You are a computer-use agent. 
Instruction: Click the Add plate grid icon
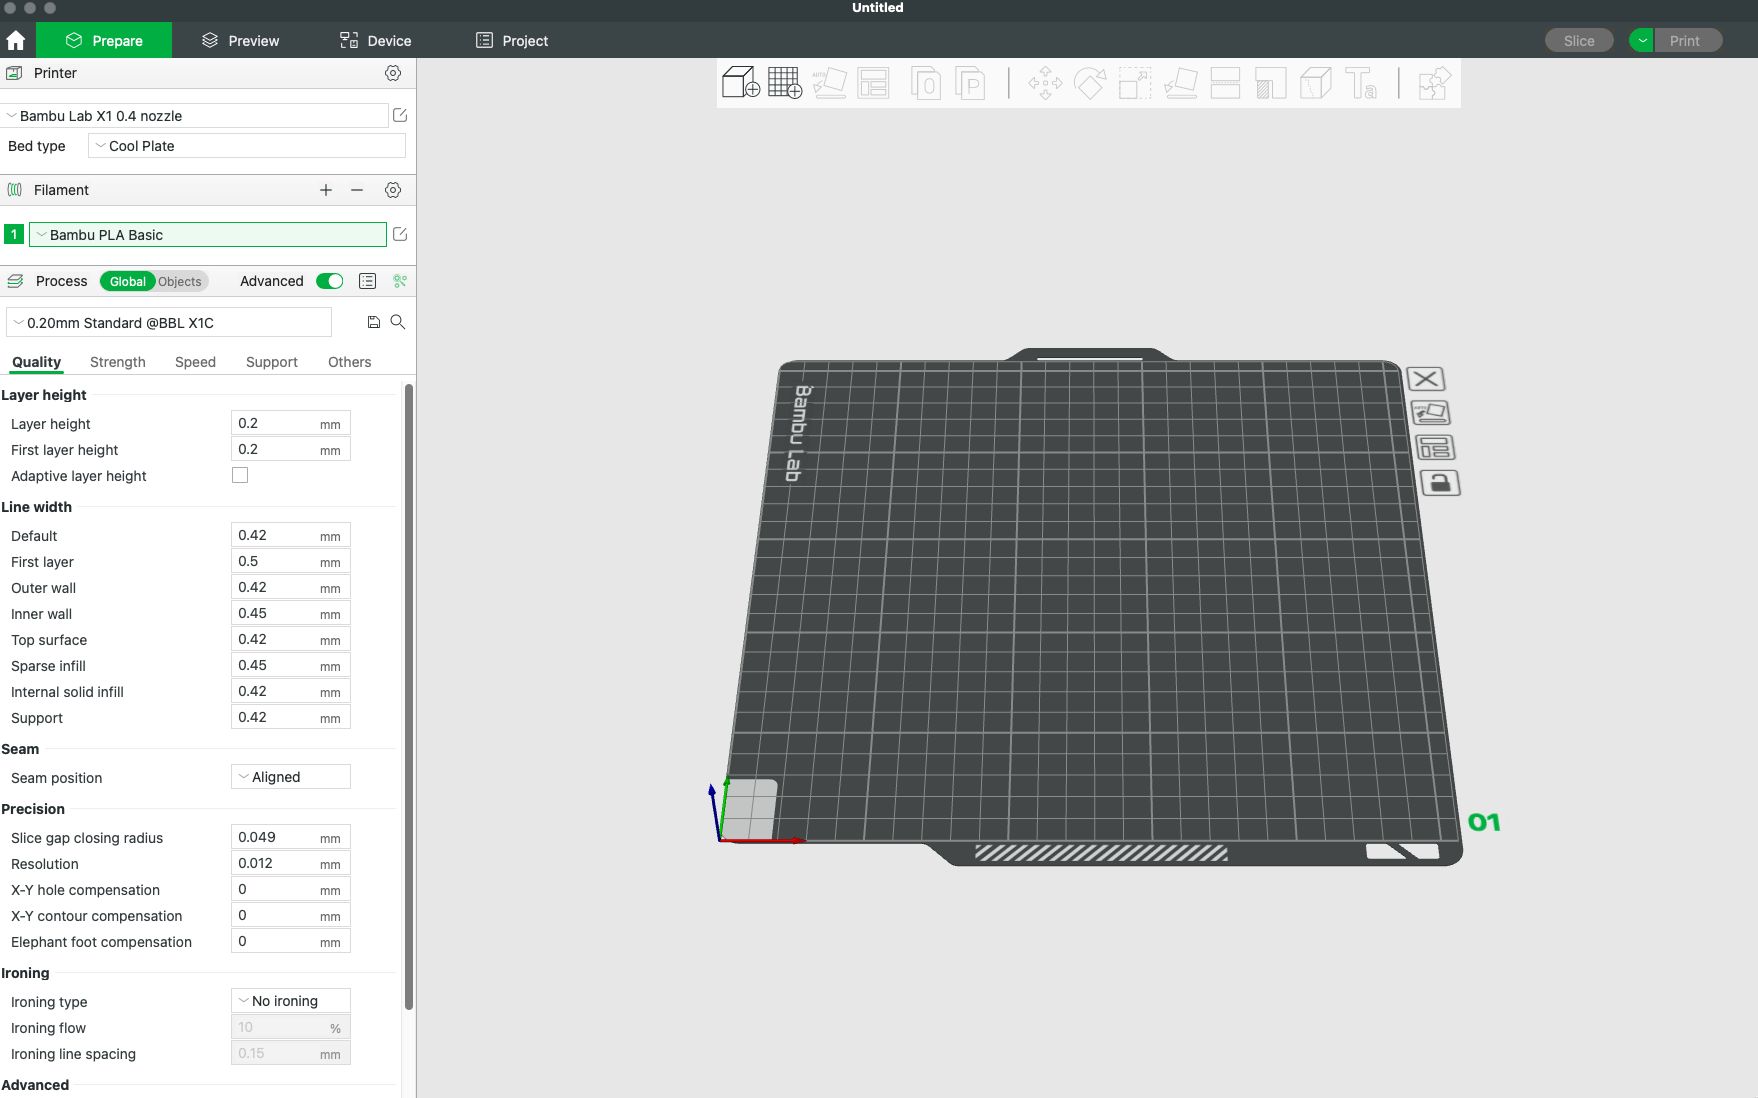[785, 83]
